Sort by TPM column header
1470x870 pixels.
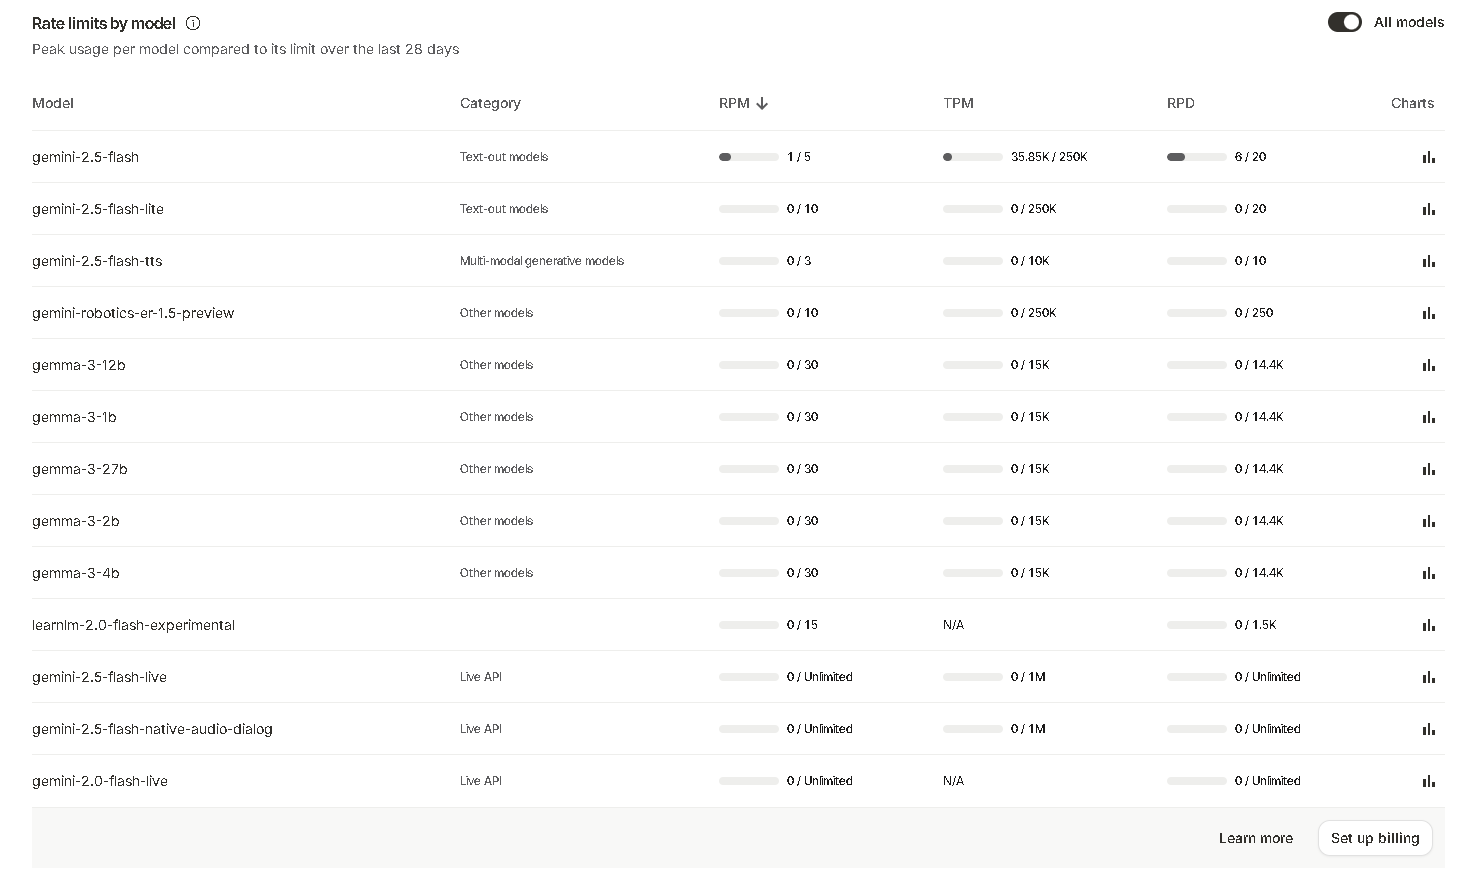[958, 103]
